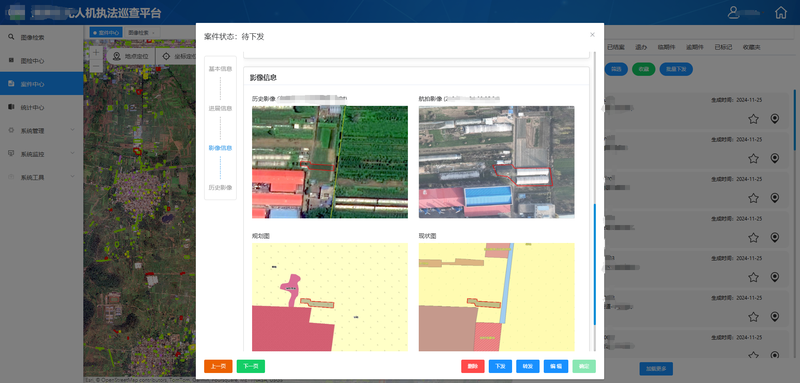Click the dialog's vertical scrollbar
The height and width of the screenshot is (383, 800).
coord(593,265)
